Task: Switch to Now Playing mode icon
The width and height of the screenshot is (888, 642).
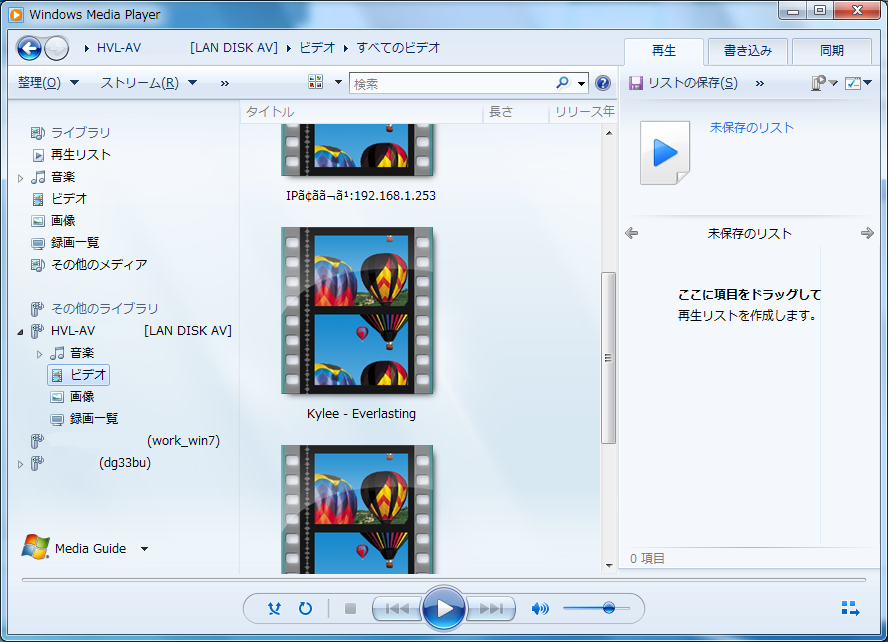Action: click(850, 609)
